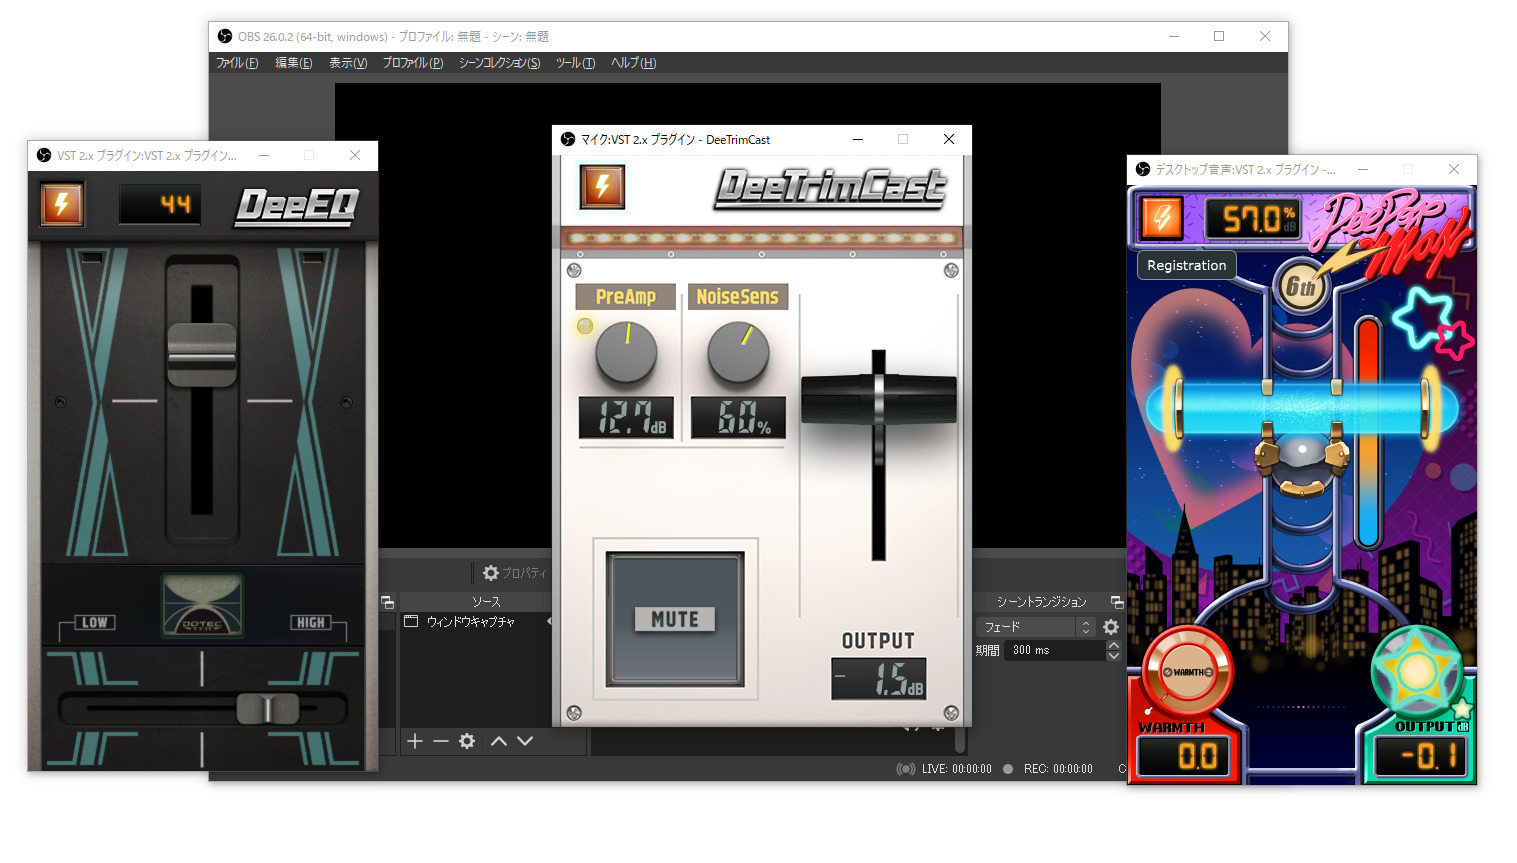The height and width of the screenshot is (863, 1517).
Task: Open the 表示 menu in OBS
Action: click(x=348, y=63)
